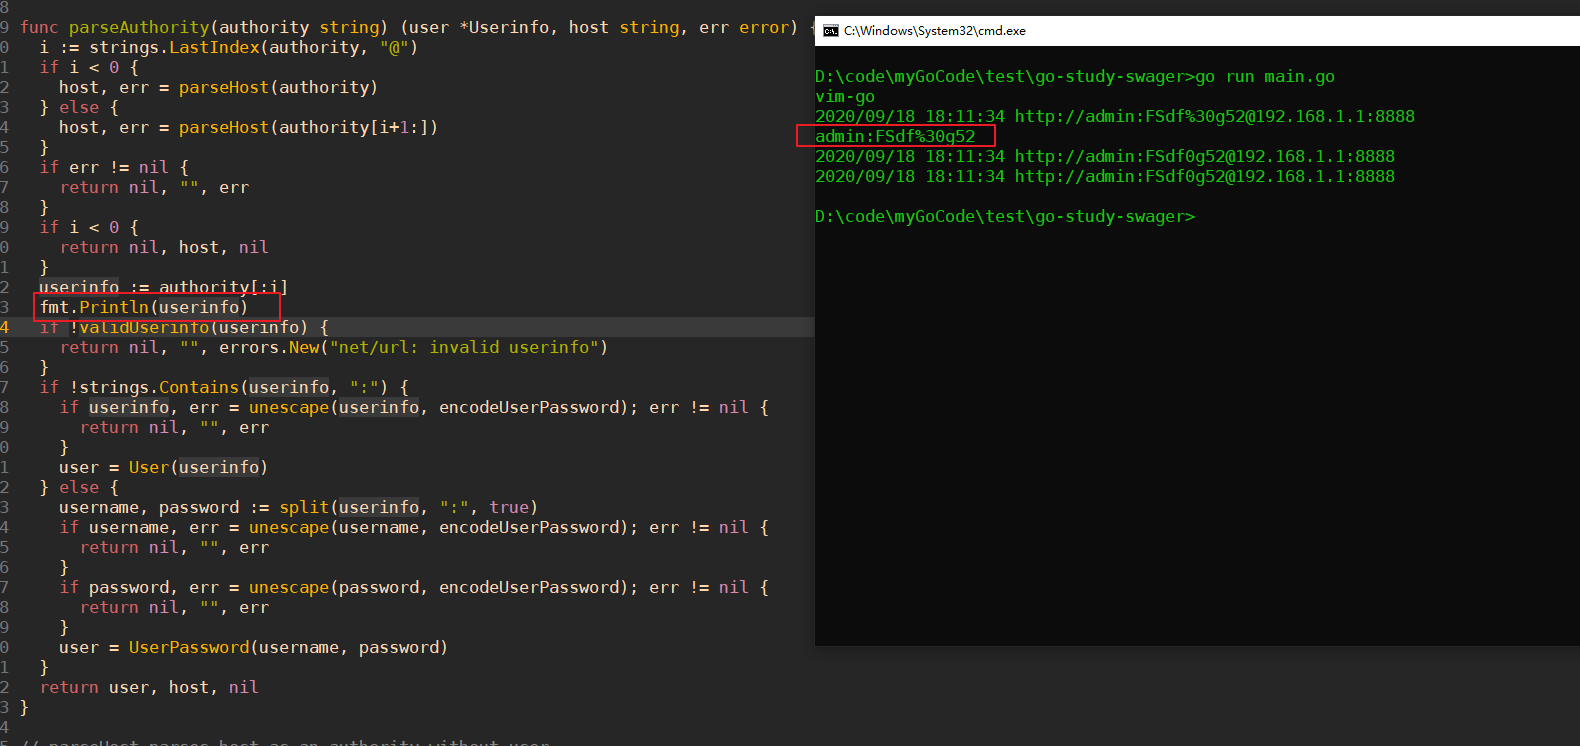Click the line 'return nil, "", err' after err check
This screenshot has width=1580, height=746.
coord(154,187)
